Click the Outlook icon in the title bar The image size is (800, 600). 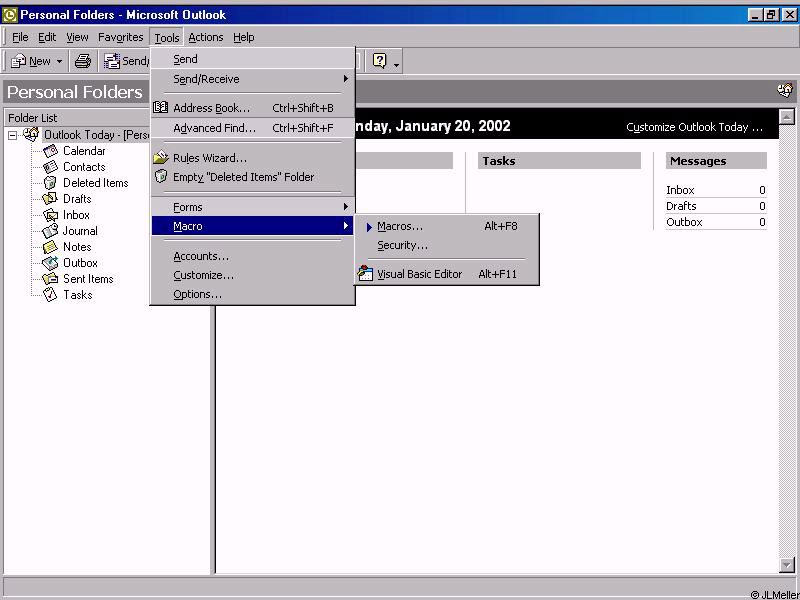(10, 15)
